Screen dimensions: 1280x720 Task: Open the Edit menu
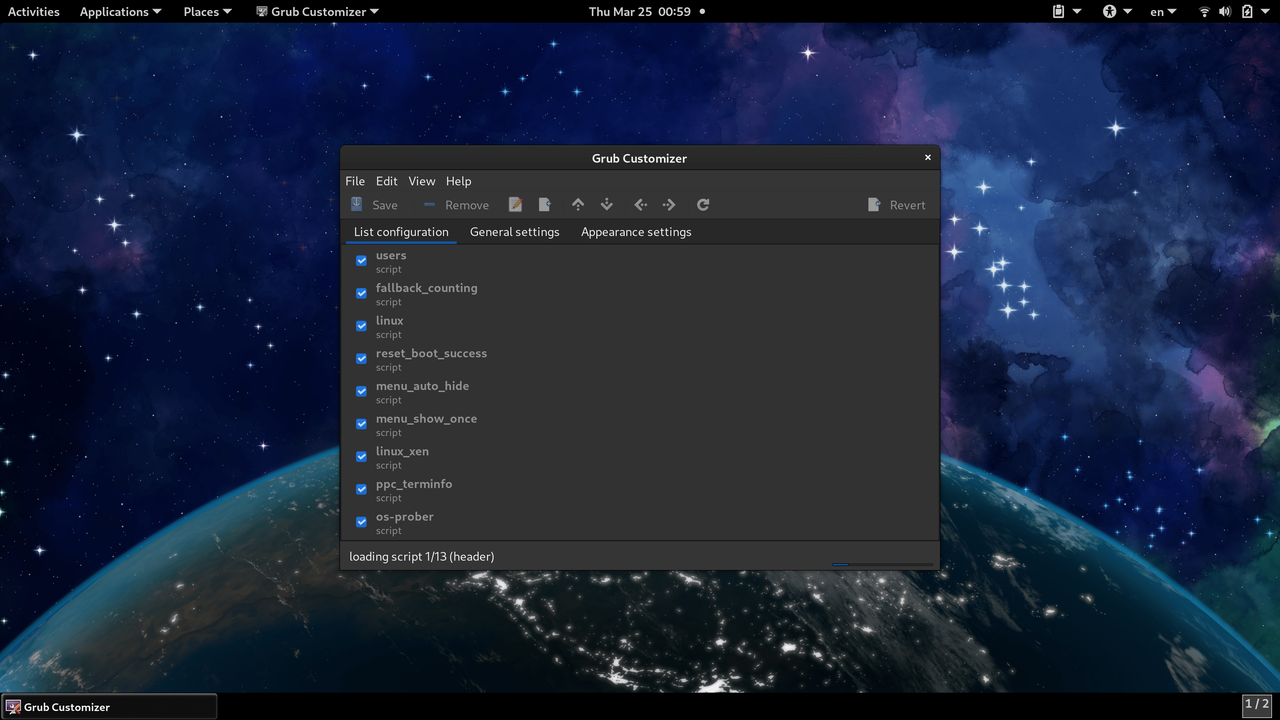387,181
